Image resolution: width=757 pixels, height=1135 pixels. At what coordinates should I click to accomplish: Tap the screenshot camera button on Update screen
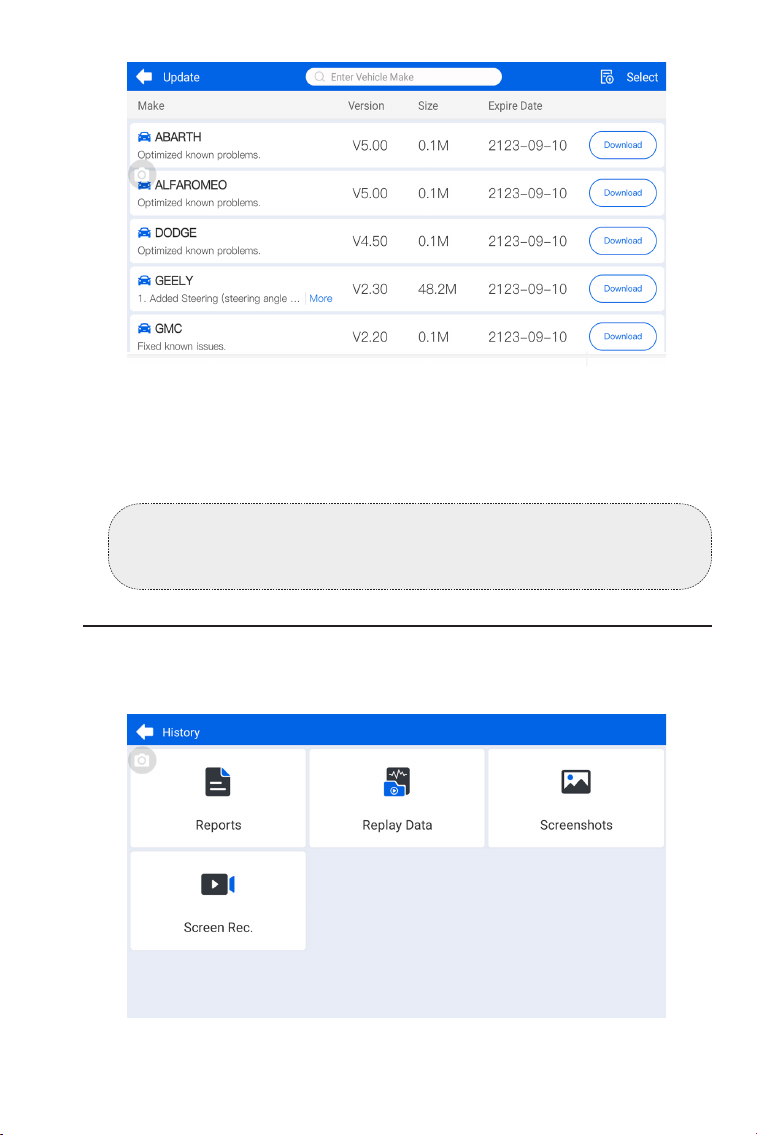tap(142, 174)
